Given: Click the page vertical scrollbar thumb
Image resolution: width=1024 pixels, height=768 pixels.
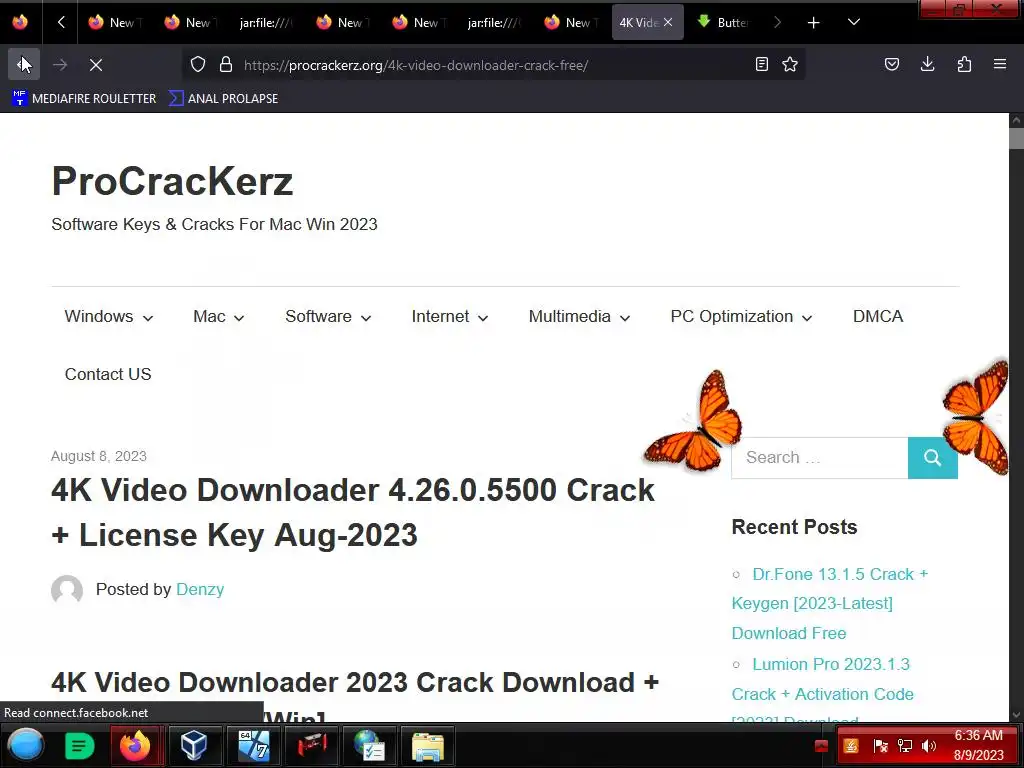Looking at the screenshot, I should [1016, 139].
